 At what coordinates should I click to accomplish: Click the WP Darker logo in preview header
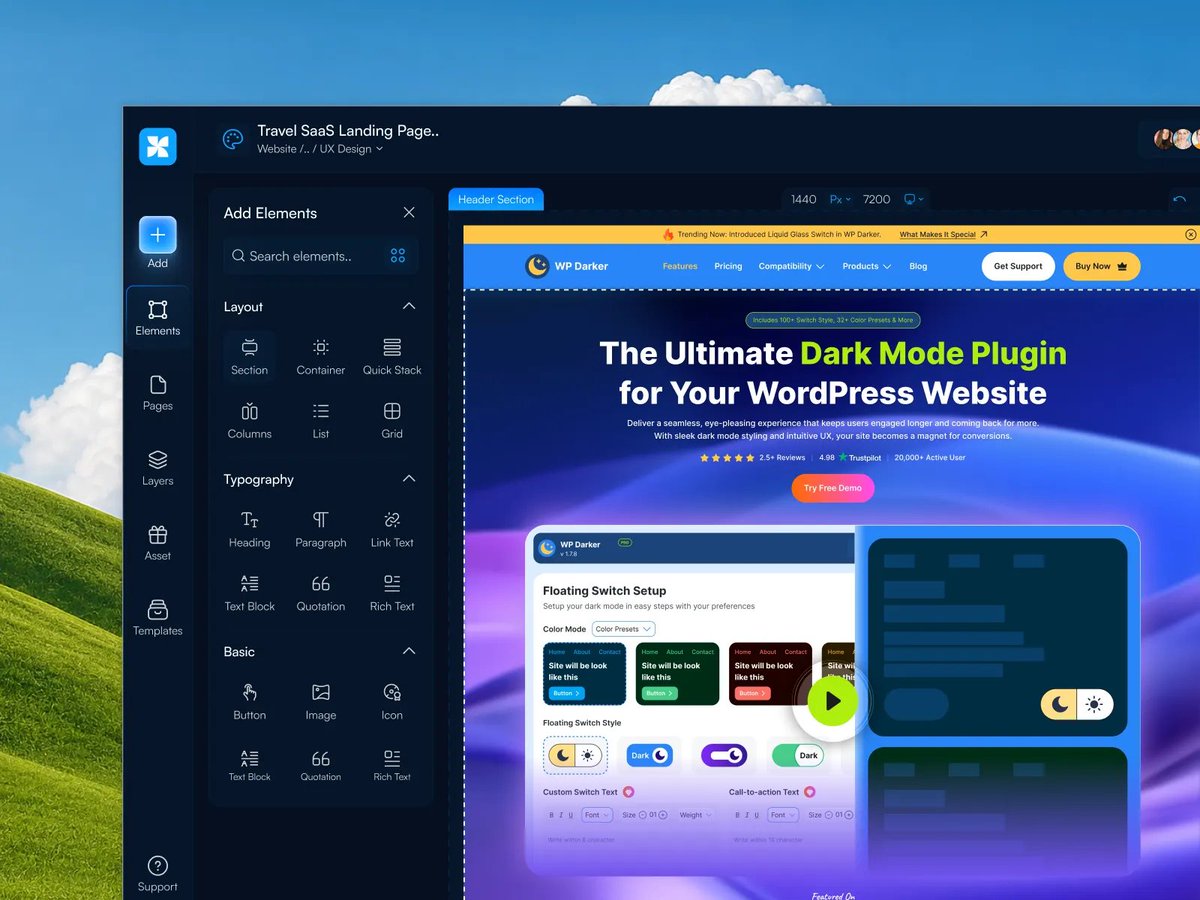click(567, 266)
